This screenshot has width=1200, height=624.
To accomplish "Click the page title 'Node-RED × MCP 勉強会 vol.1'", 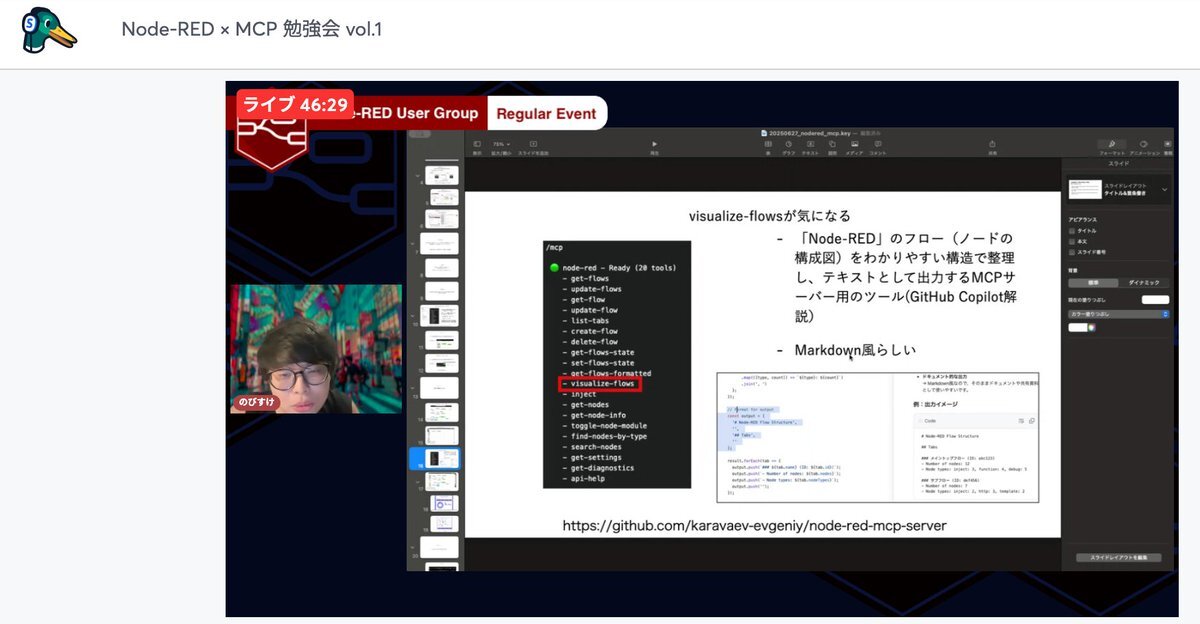I will [x=252, y=29].
